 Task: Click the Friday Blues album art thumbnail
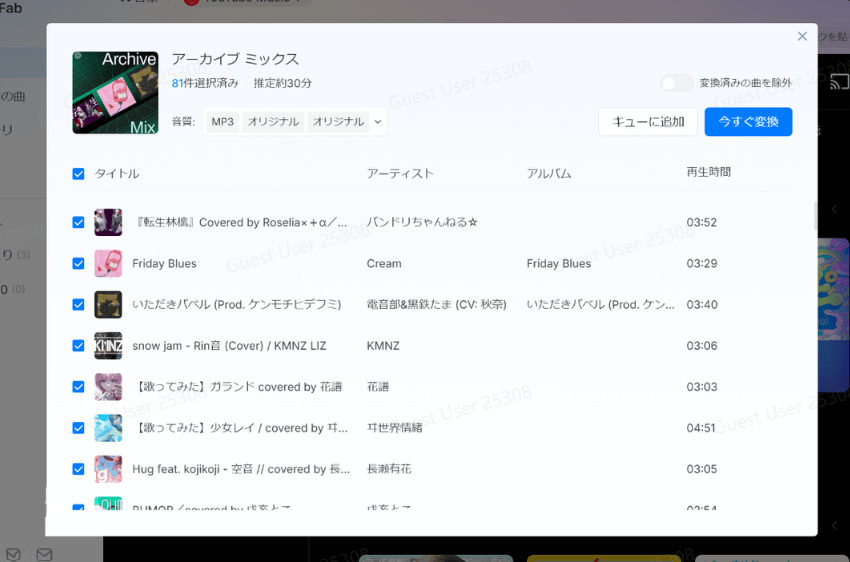[108, 264]
